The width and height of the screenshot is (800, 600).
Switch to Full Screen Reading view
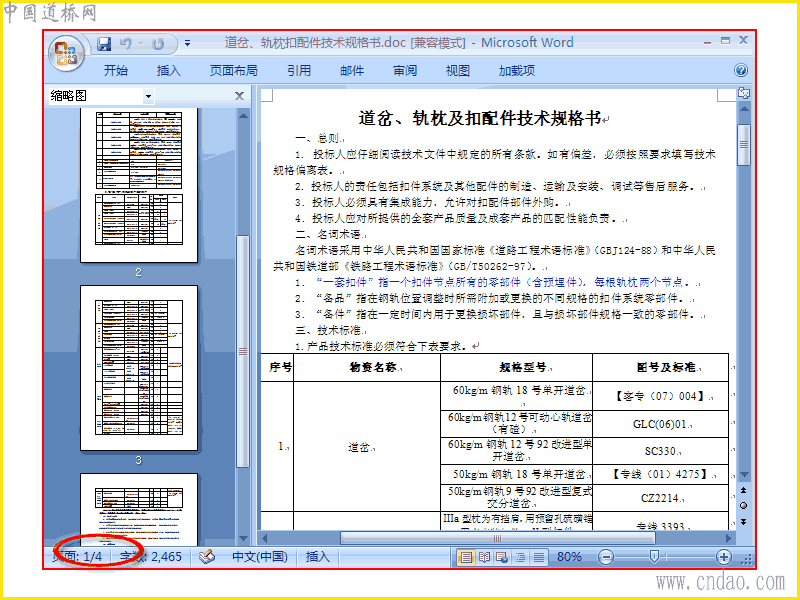tap(484, 557)
